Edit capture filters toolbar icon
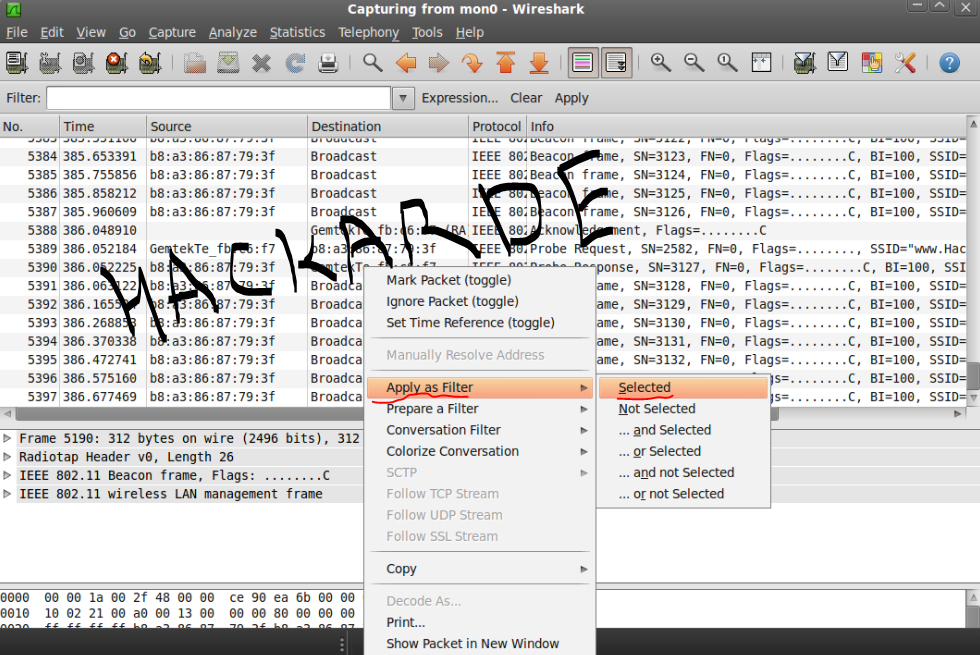980x655 pixels. (x=804, y=62)
